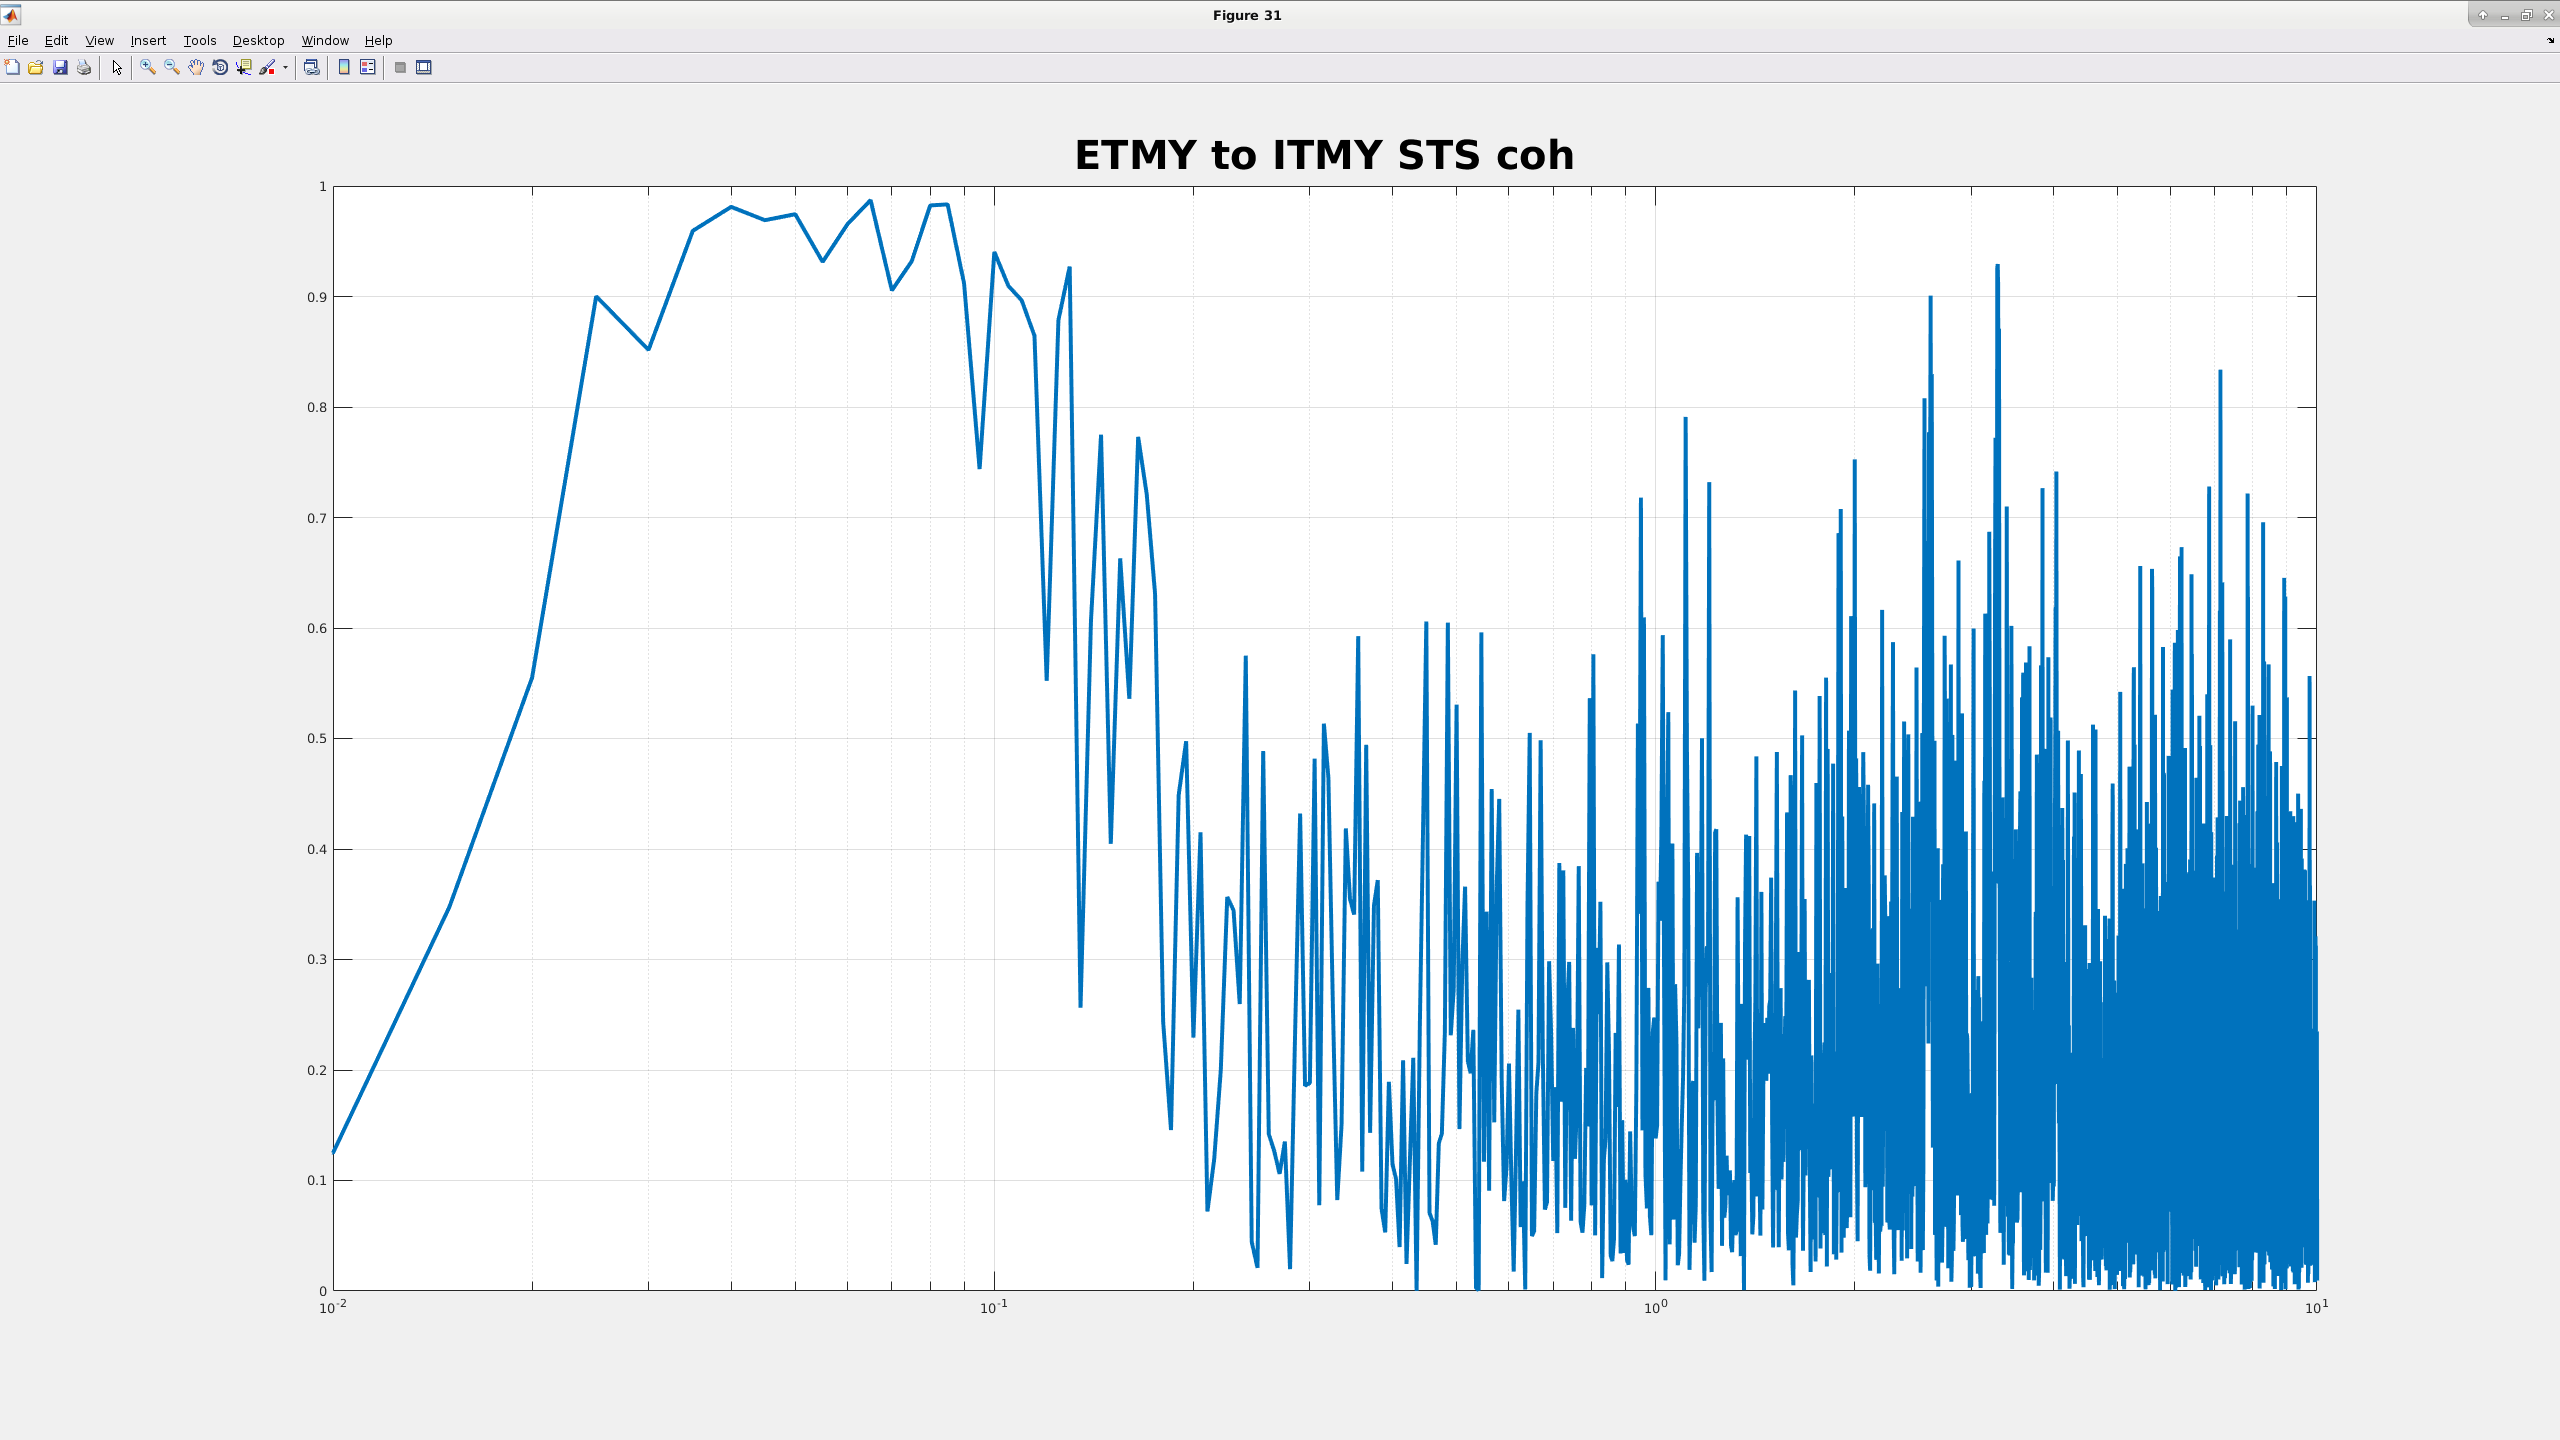2560x1440 pixels.
Task: Click the Show Plot Tools and Dock icon
Action: (424, 67)
